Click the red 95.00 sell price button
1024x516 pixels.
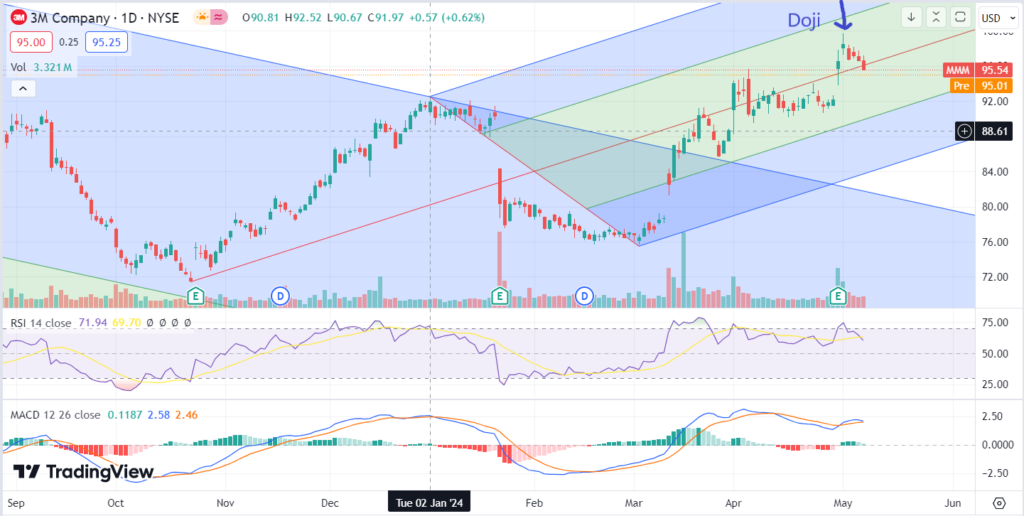(31, 42)
